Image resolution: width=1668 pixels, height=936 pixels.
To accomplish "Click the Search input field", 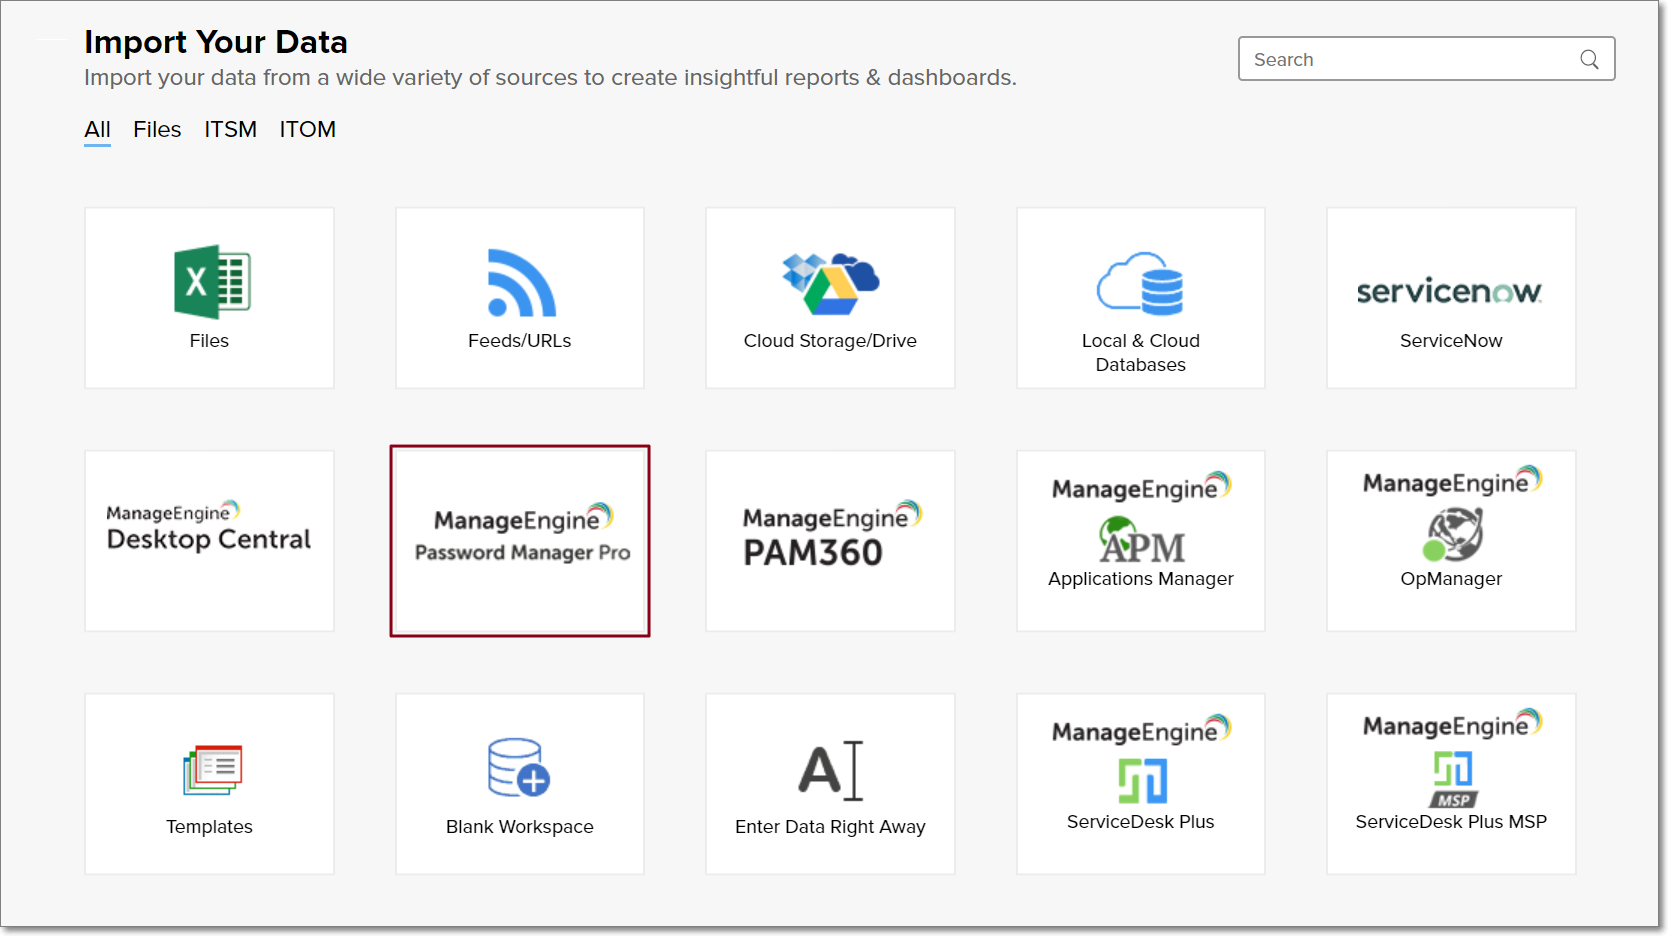I will click(1410, 59).
